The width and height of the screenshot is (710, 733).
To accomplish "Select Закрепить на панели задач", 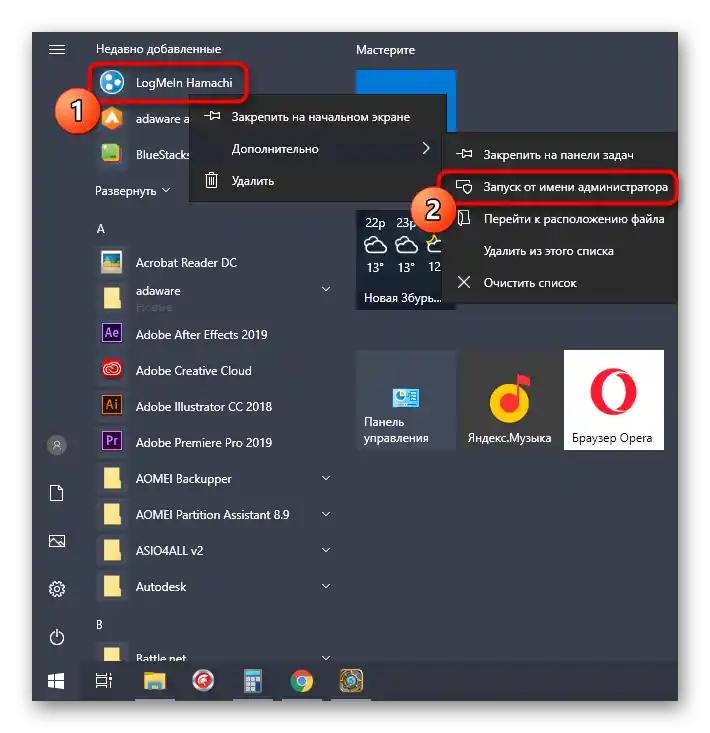I will [x=559, y=155].
